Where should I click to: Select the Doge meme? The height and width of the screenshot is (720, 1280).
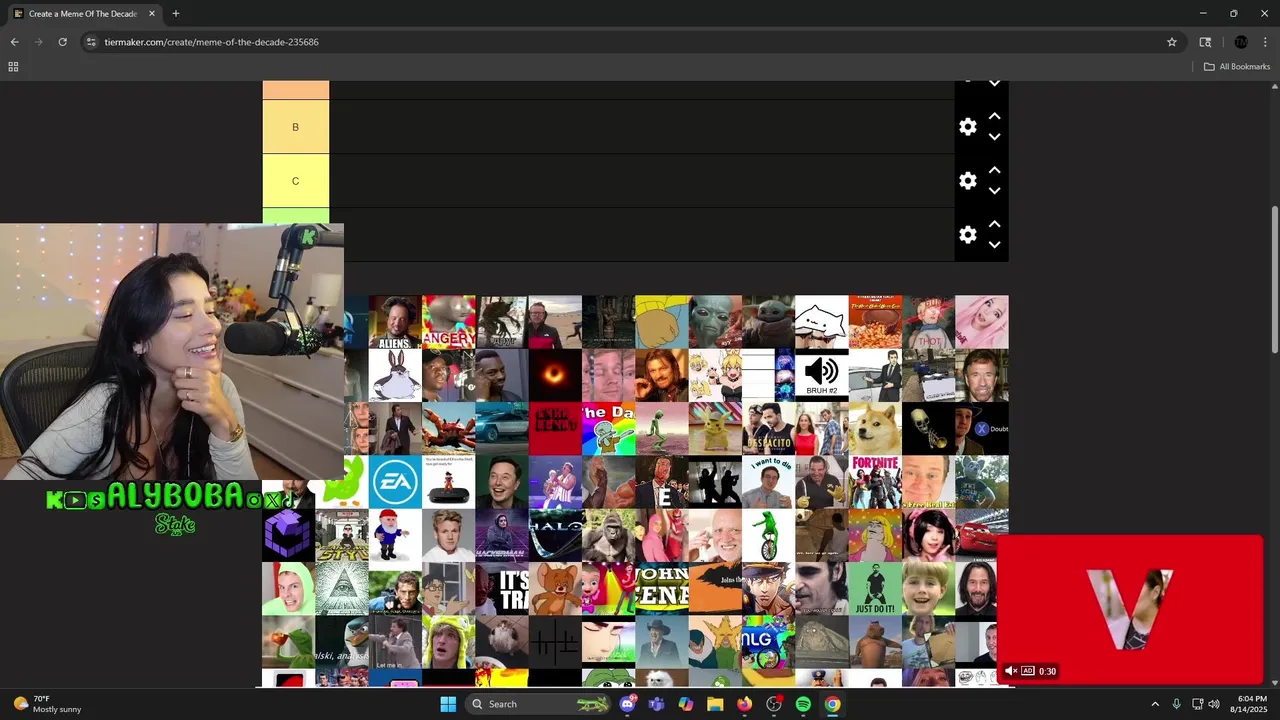point(875,428)
